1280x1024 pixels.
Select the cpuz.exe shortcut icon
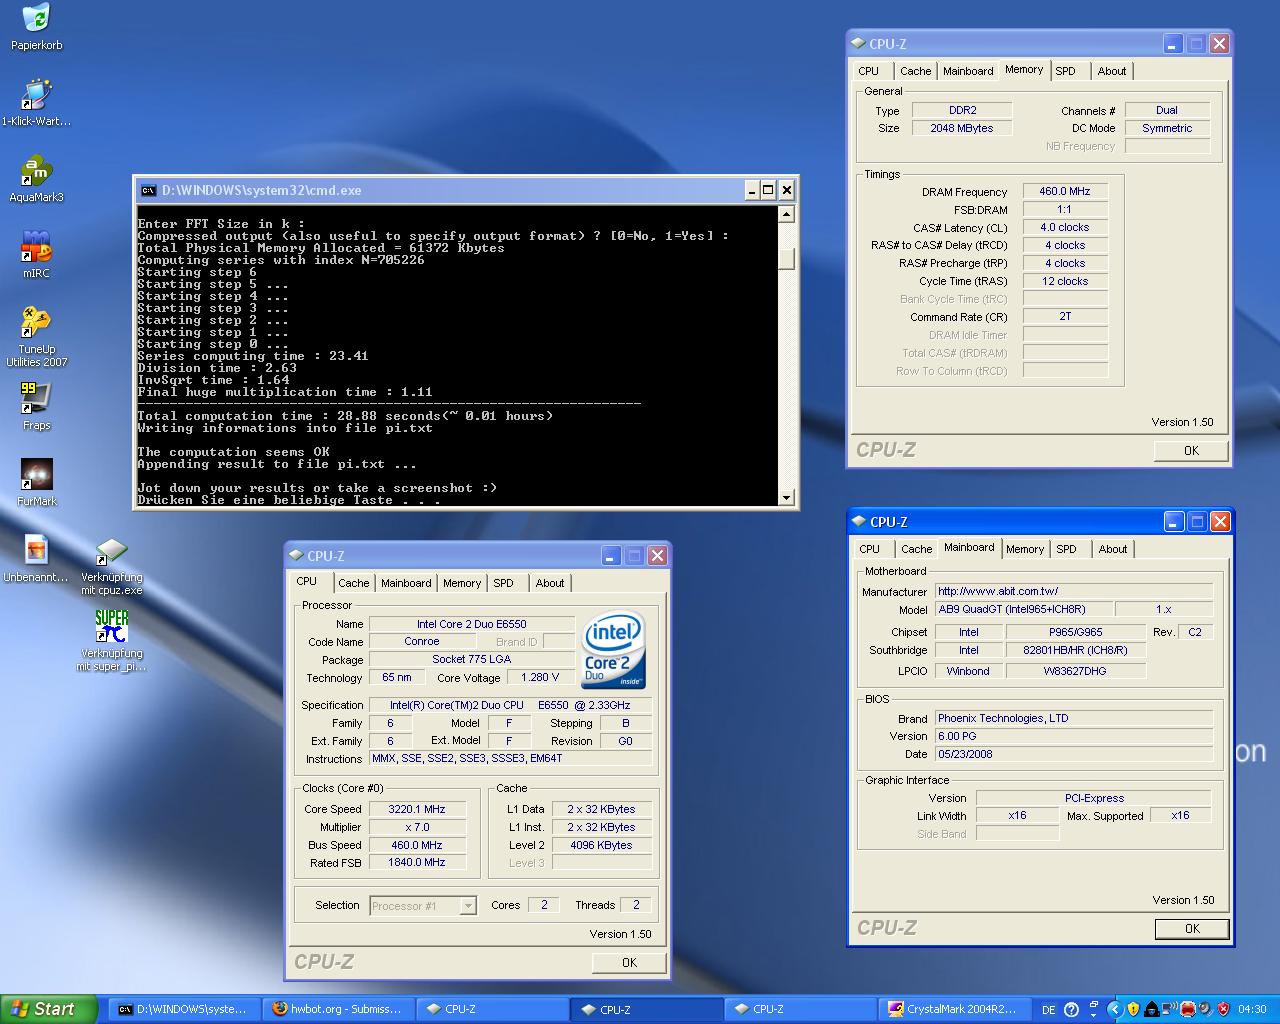tap(112, 551)
